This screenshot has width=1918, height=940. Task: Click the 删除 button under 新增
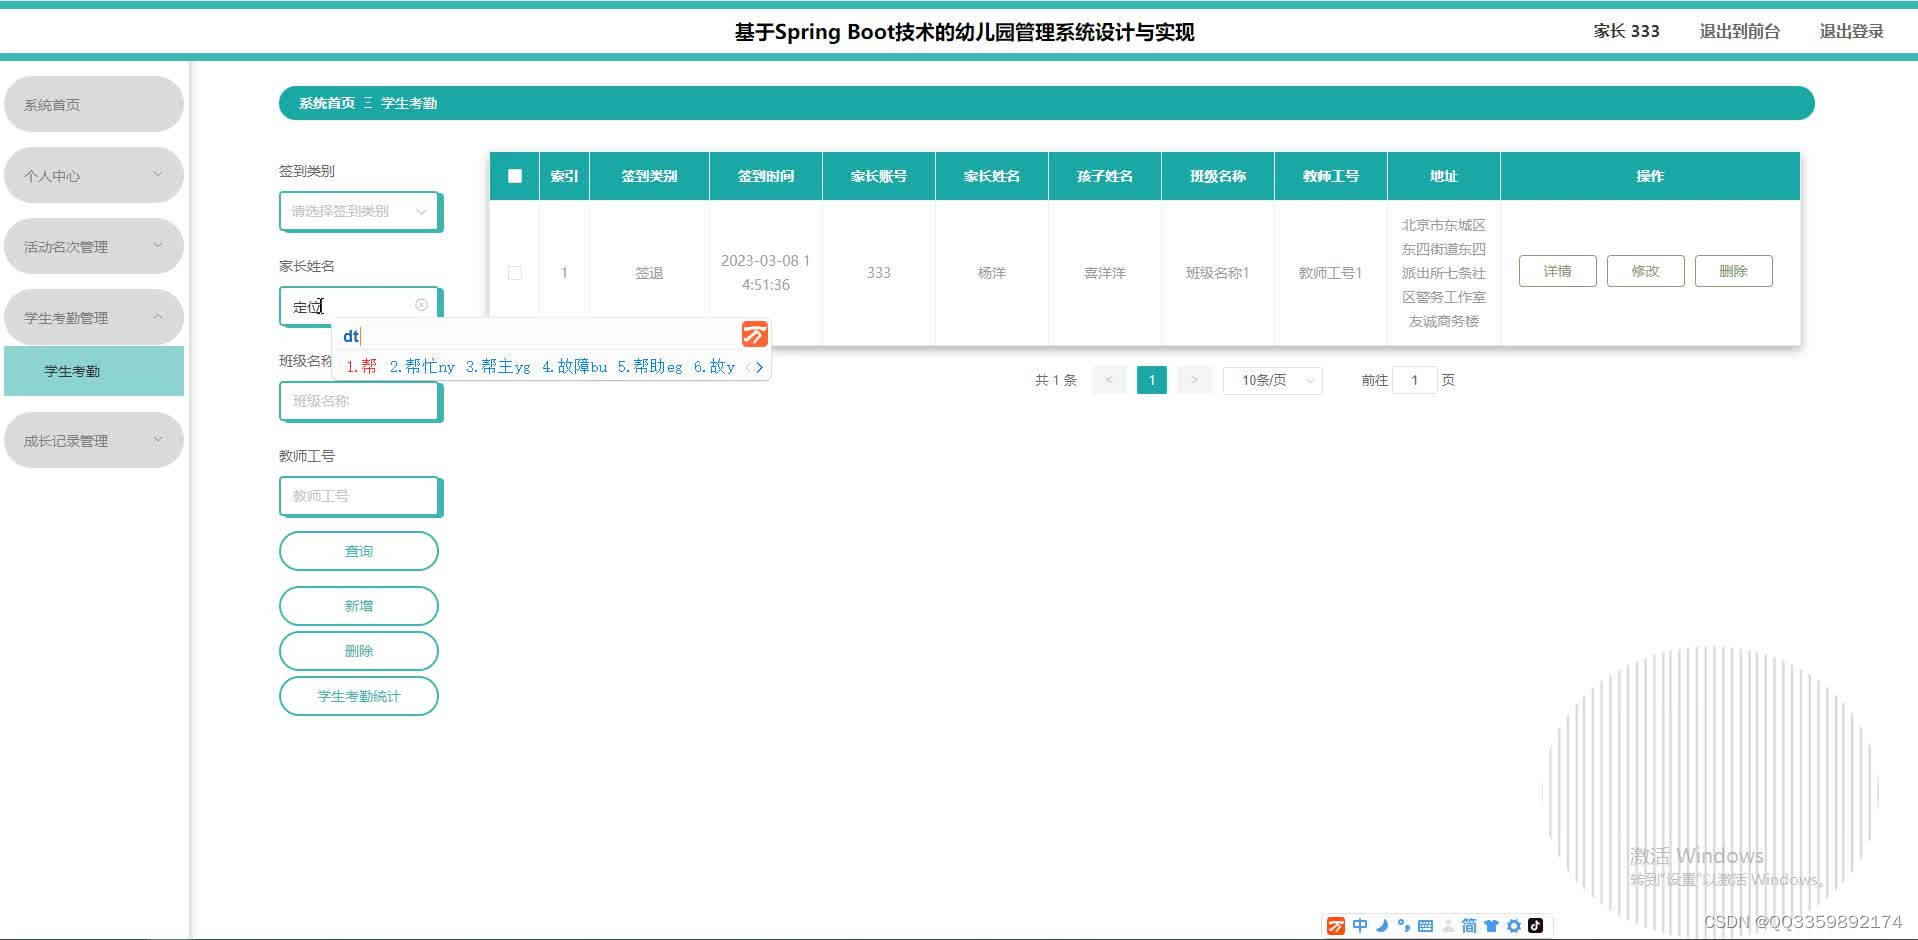pos(359,651)
